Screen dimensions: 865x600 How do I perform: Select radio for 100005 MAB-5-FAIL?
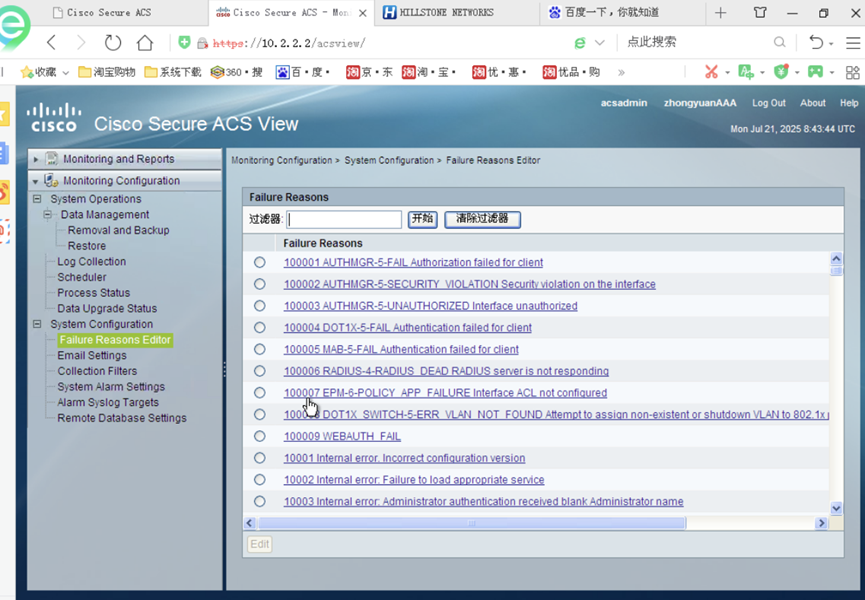pyautogui.click(x=259, y=349)
